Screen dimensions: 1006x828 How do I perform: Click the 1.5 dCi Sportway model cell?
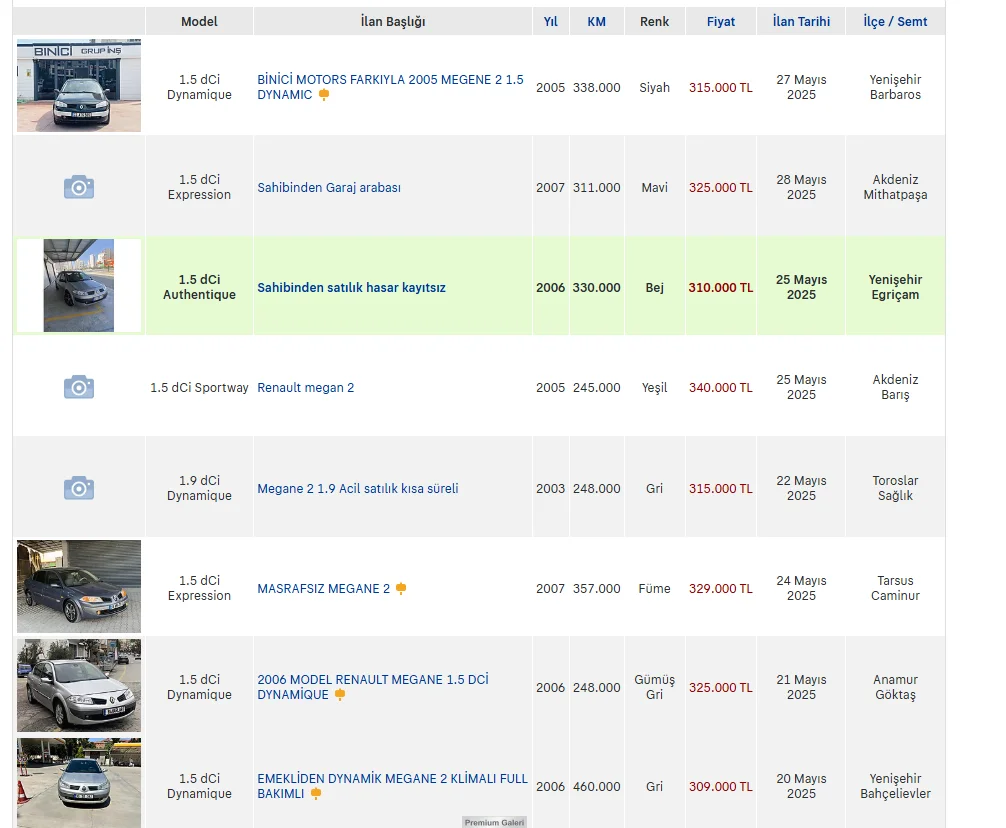click(x=199, y=387)
